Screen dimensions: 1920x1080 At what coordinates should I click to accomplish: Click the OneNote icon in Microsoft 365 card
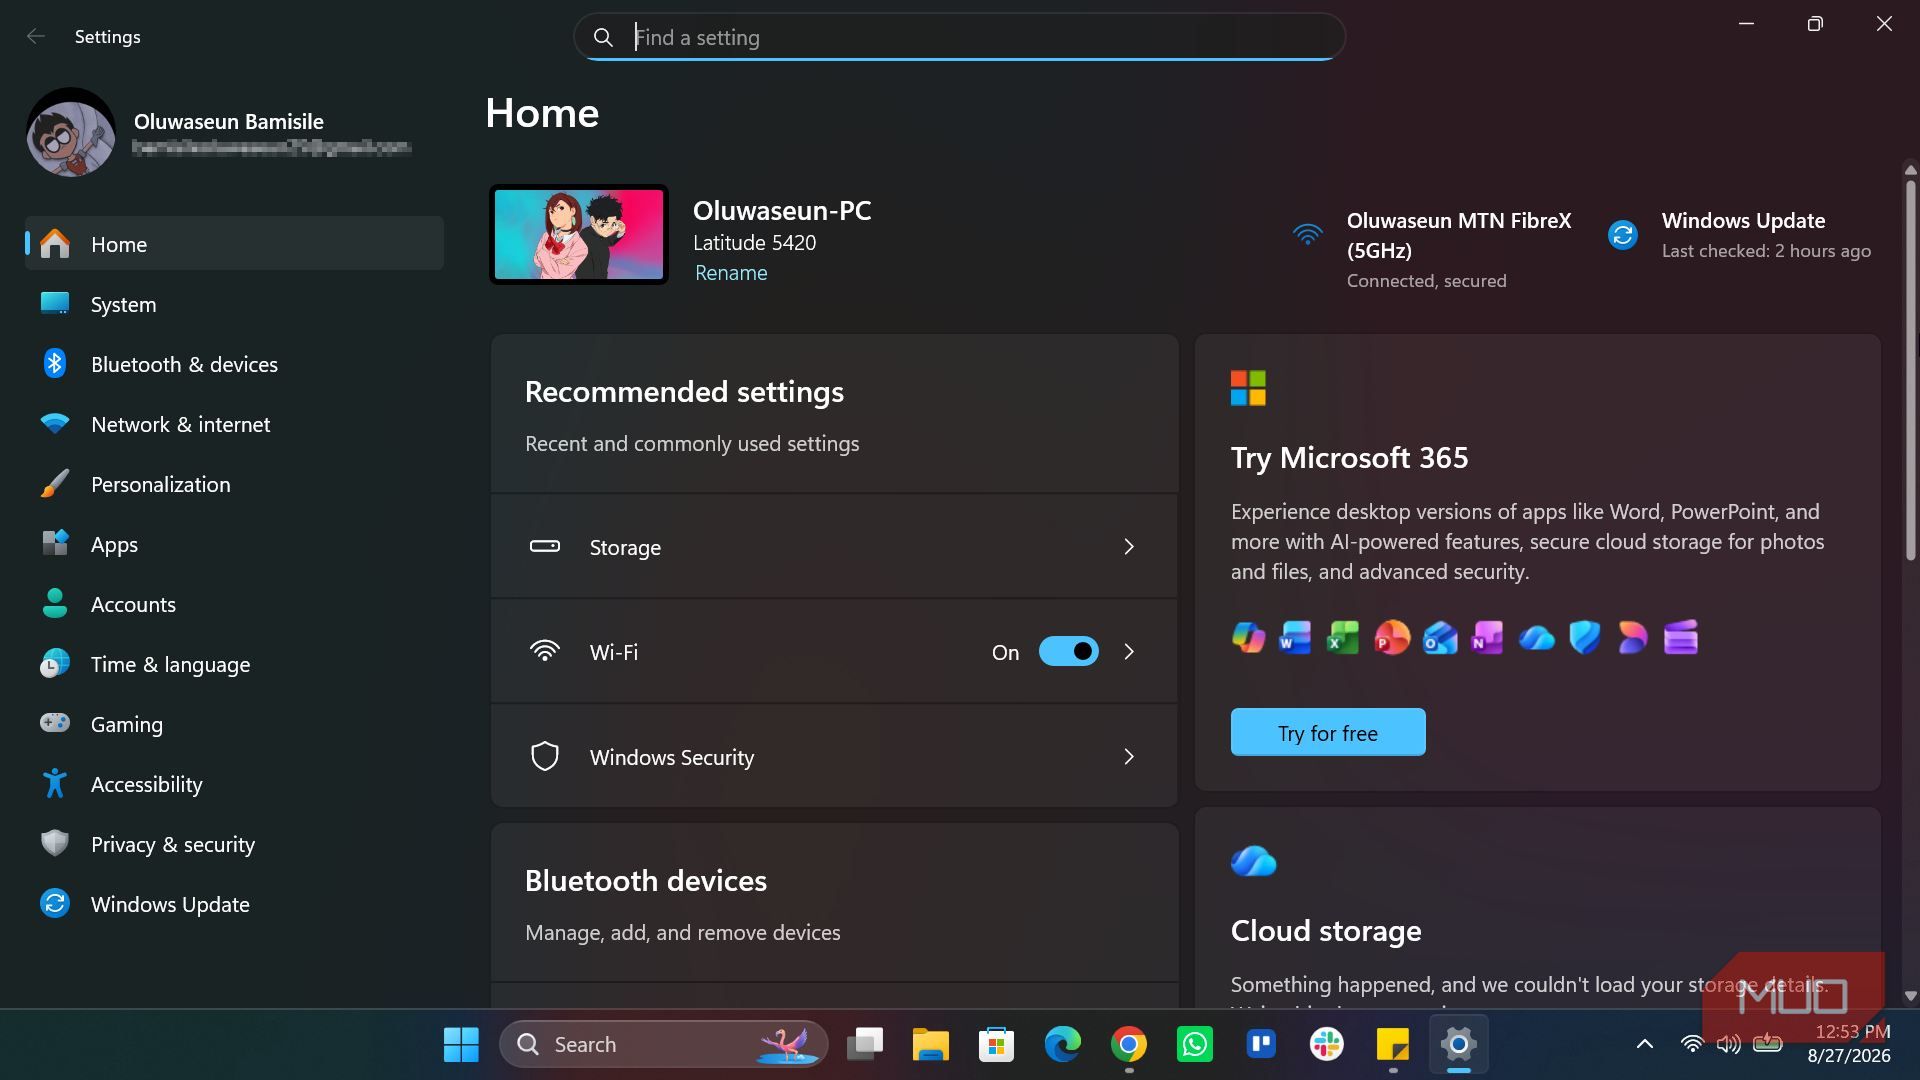point(1487,637)
